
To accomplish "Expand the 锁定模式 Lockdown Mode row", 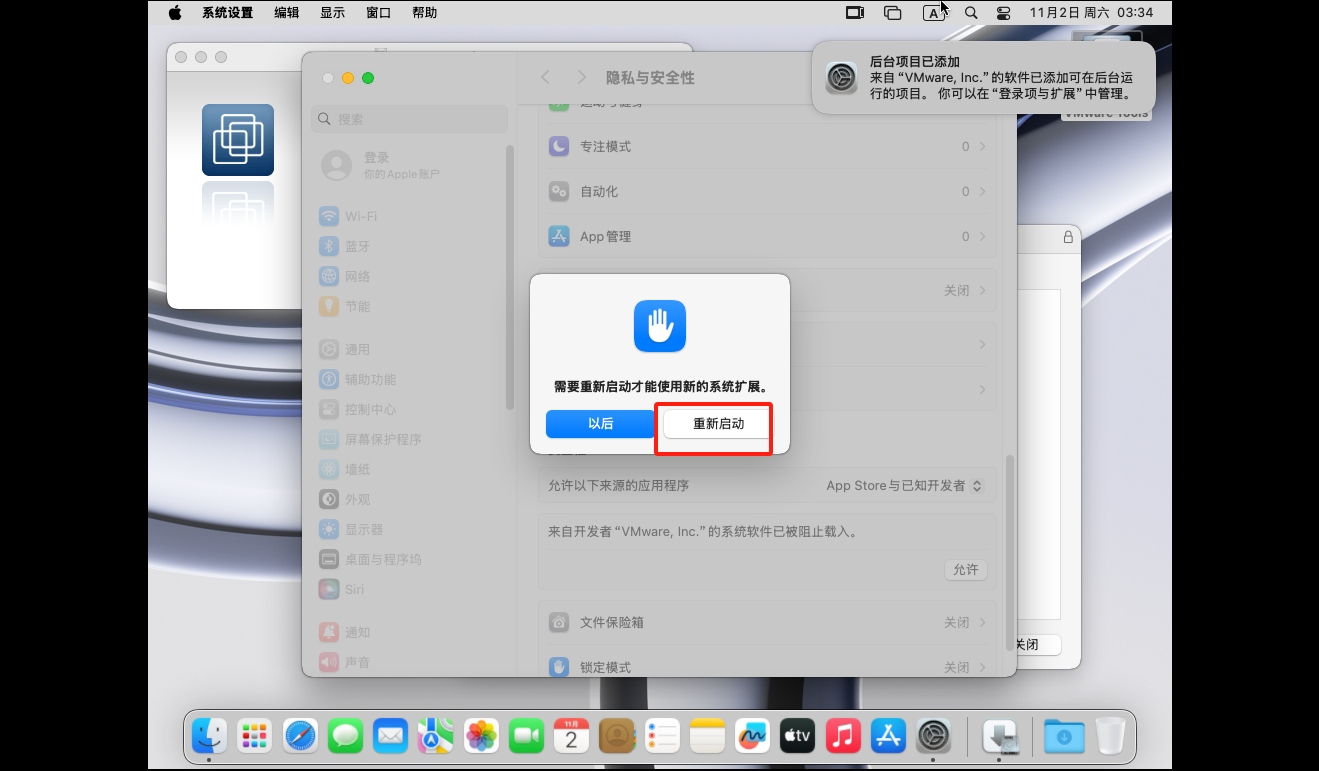I will tap(767, 666).
